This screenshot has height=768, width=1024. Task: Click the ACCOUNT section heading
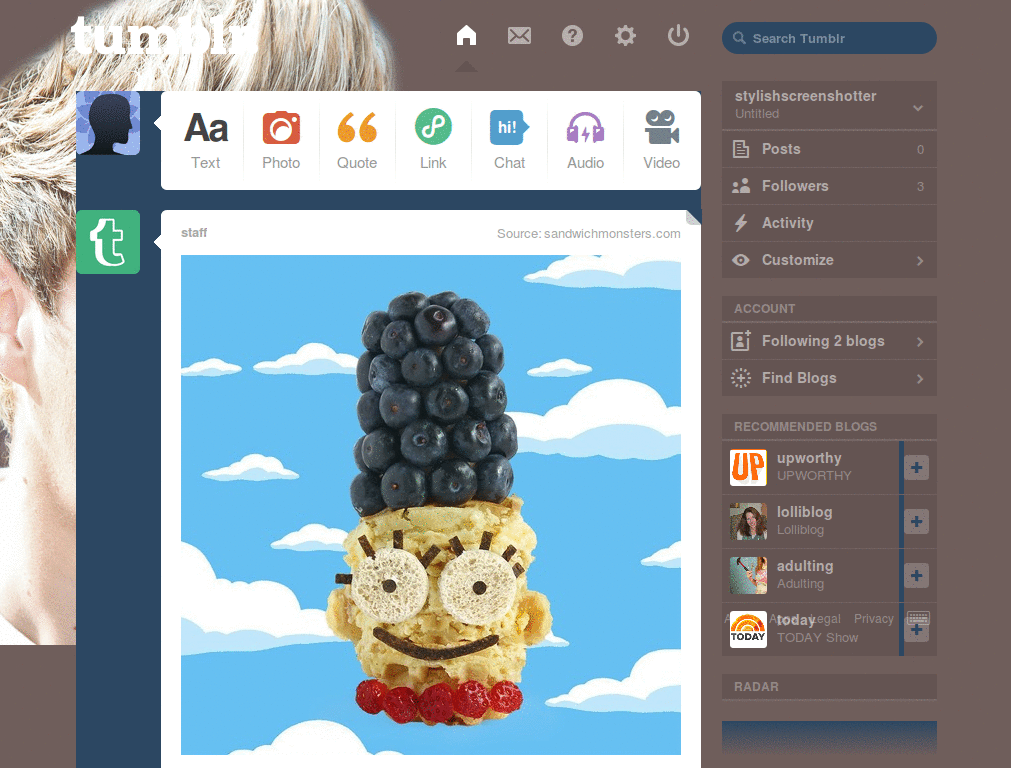[x=765, y=309]
